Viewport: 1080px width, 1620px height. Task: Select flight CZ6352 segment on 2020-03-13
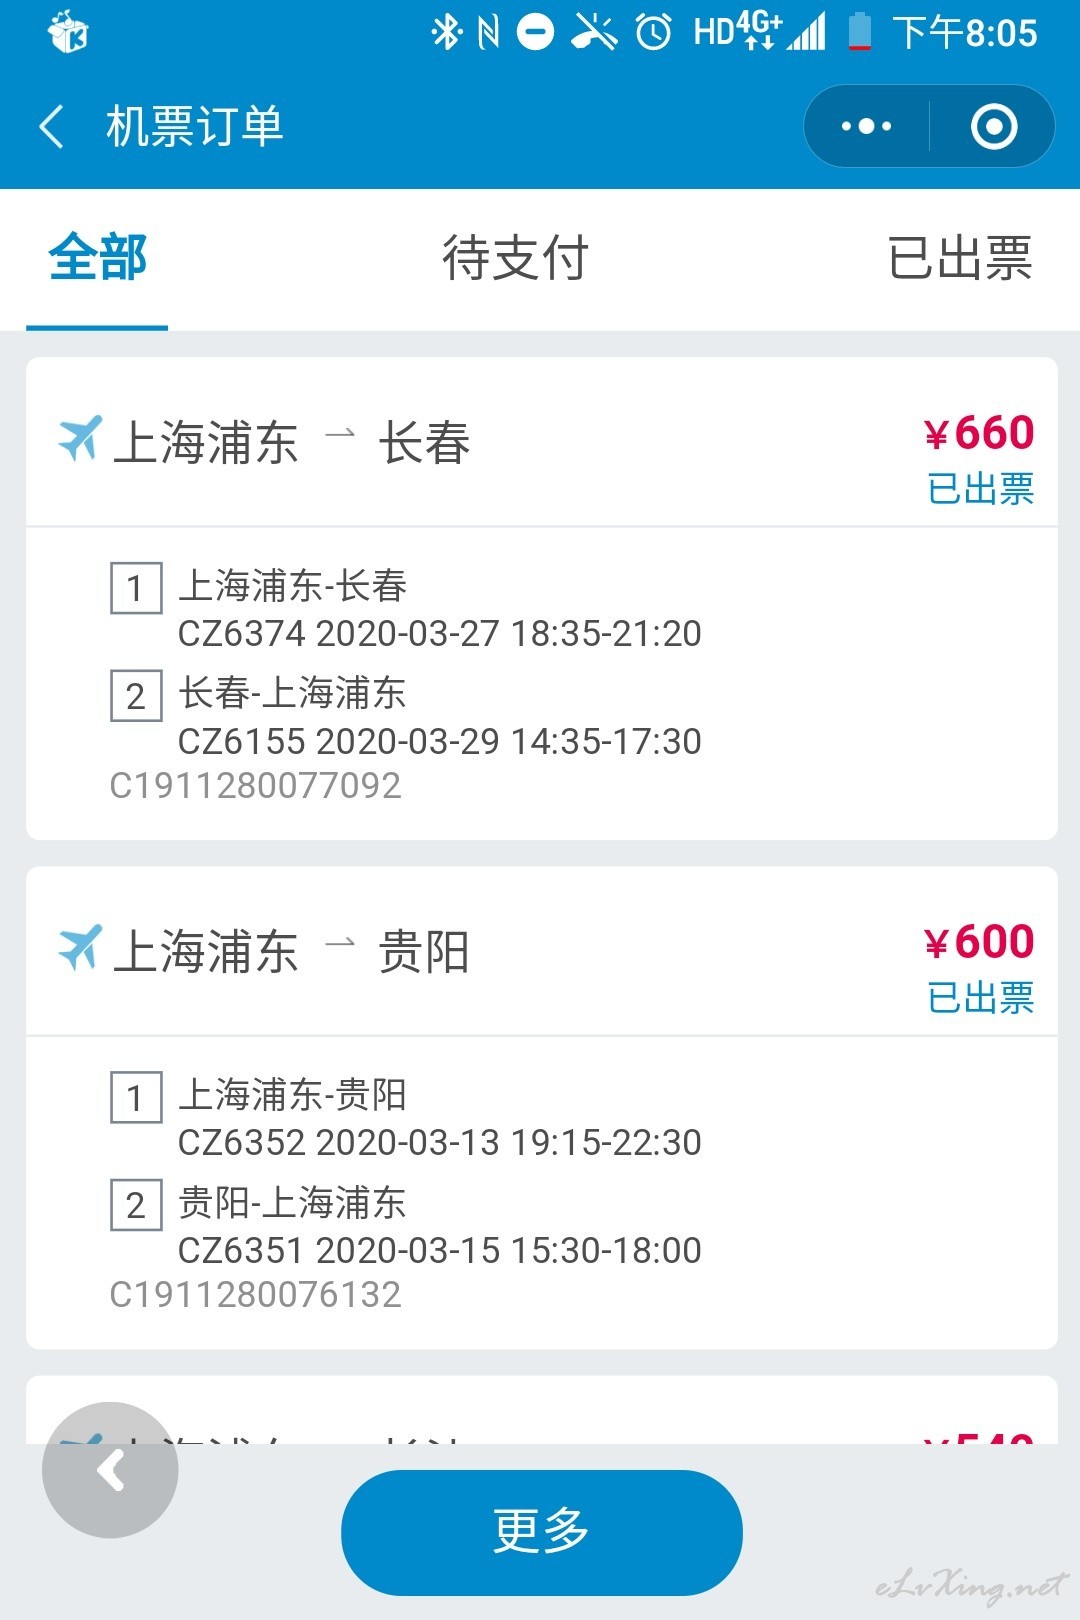[x=439, y=1142]
